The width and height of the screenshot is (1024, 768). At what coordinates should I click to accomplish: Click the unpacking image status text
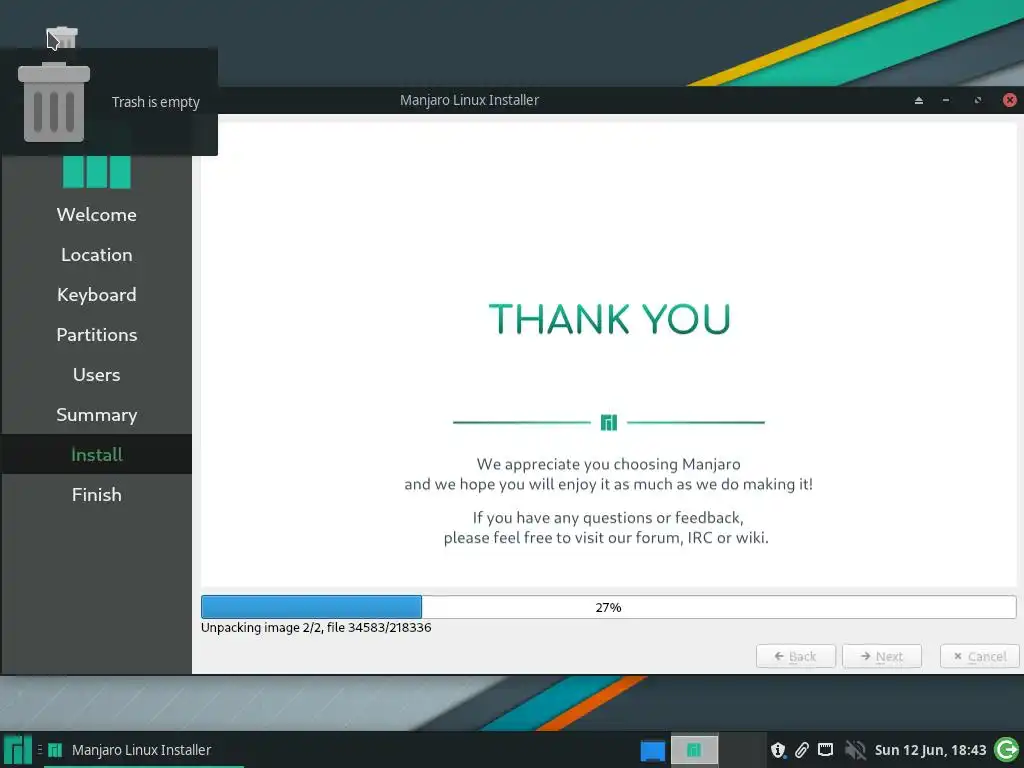pos(316,628)
